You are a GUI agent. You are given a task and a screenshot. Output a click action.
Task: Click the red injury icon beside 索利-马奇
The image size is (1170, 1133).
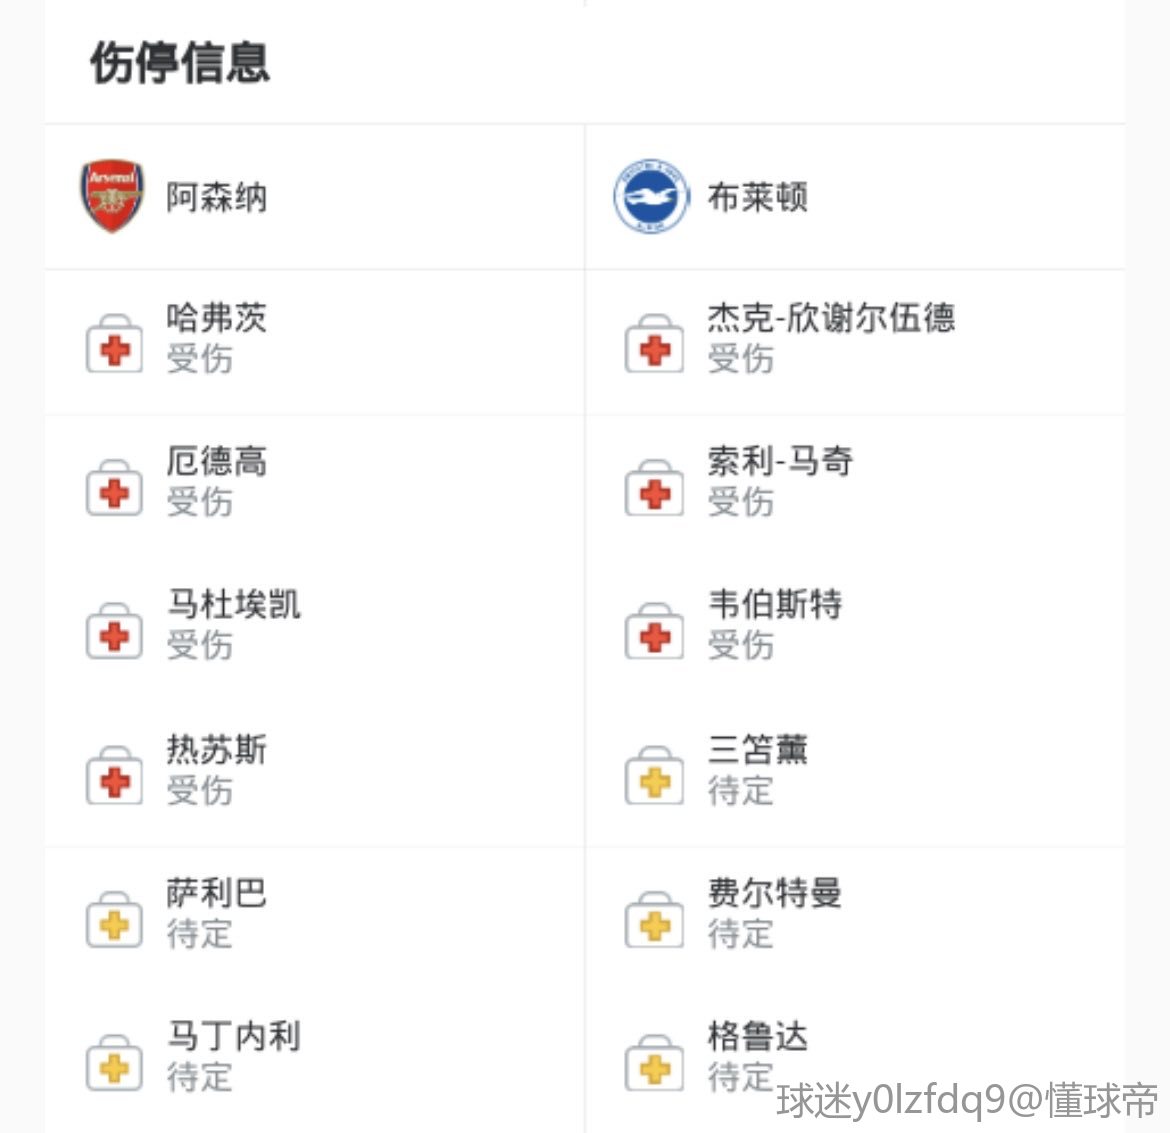[654, 489]
